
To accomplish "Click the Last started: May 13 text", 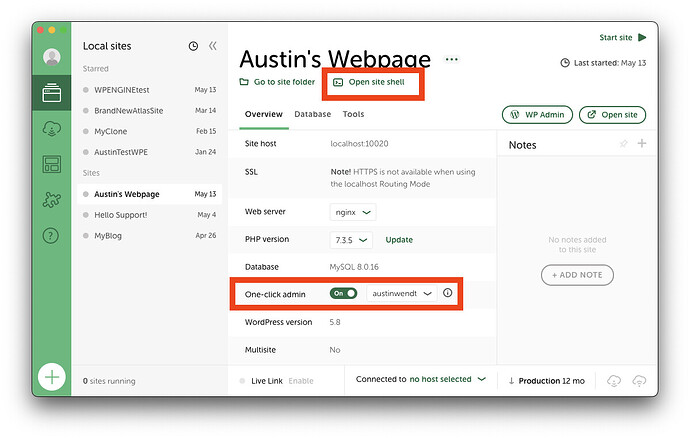I will coord(609,63).
